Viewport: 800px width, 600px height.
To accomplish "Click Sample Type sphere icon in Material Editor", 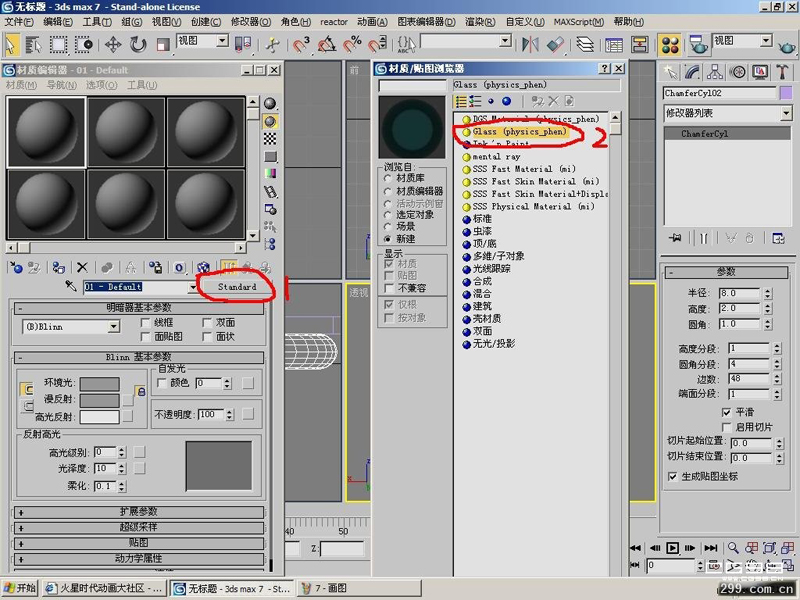I will point(270,104).
